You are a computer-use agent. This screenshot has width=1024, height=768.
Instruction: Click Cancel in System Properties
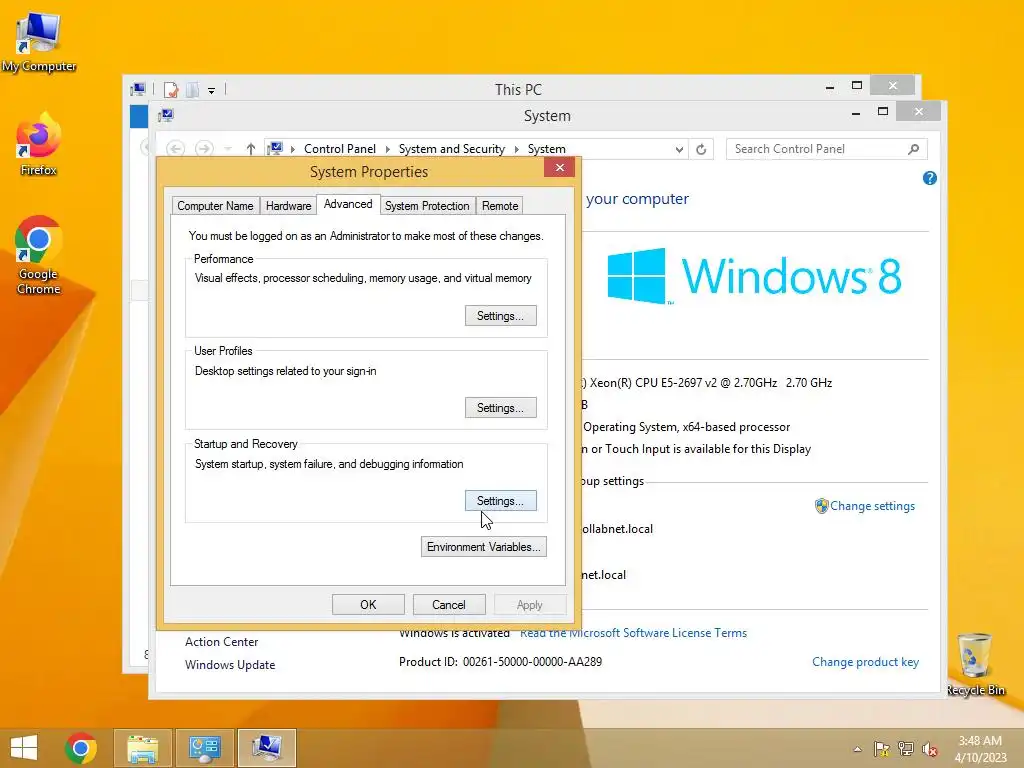(x=449, y=605)
